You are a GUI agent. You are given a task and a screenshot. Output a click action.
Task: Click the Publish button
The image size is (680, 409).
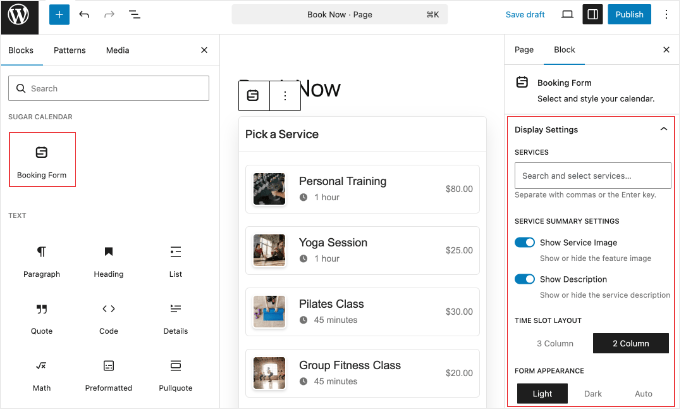629,15
